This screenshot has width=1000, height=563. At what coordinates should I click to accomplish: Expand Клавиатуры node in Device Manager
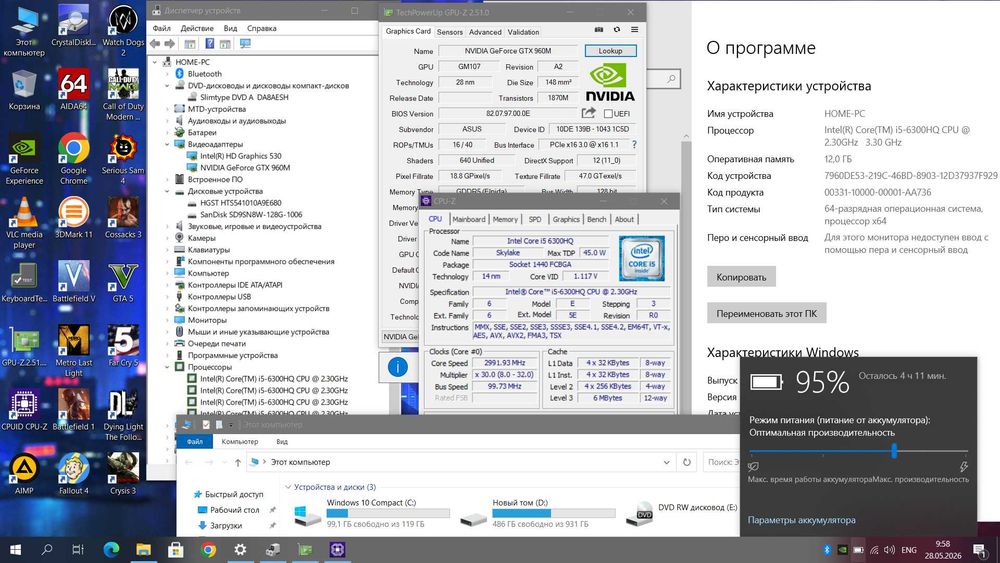pyautogui.click(x=168, y=250)
